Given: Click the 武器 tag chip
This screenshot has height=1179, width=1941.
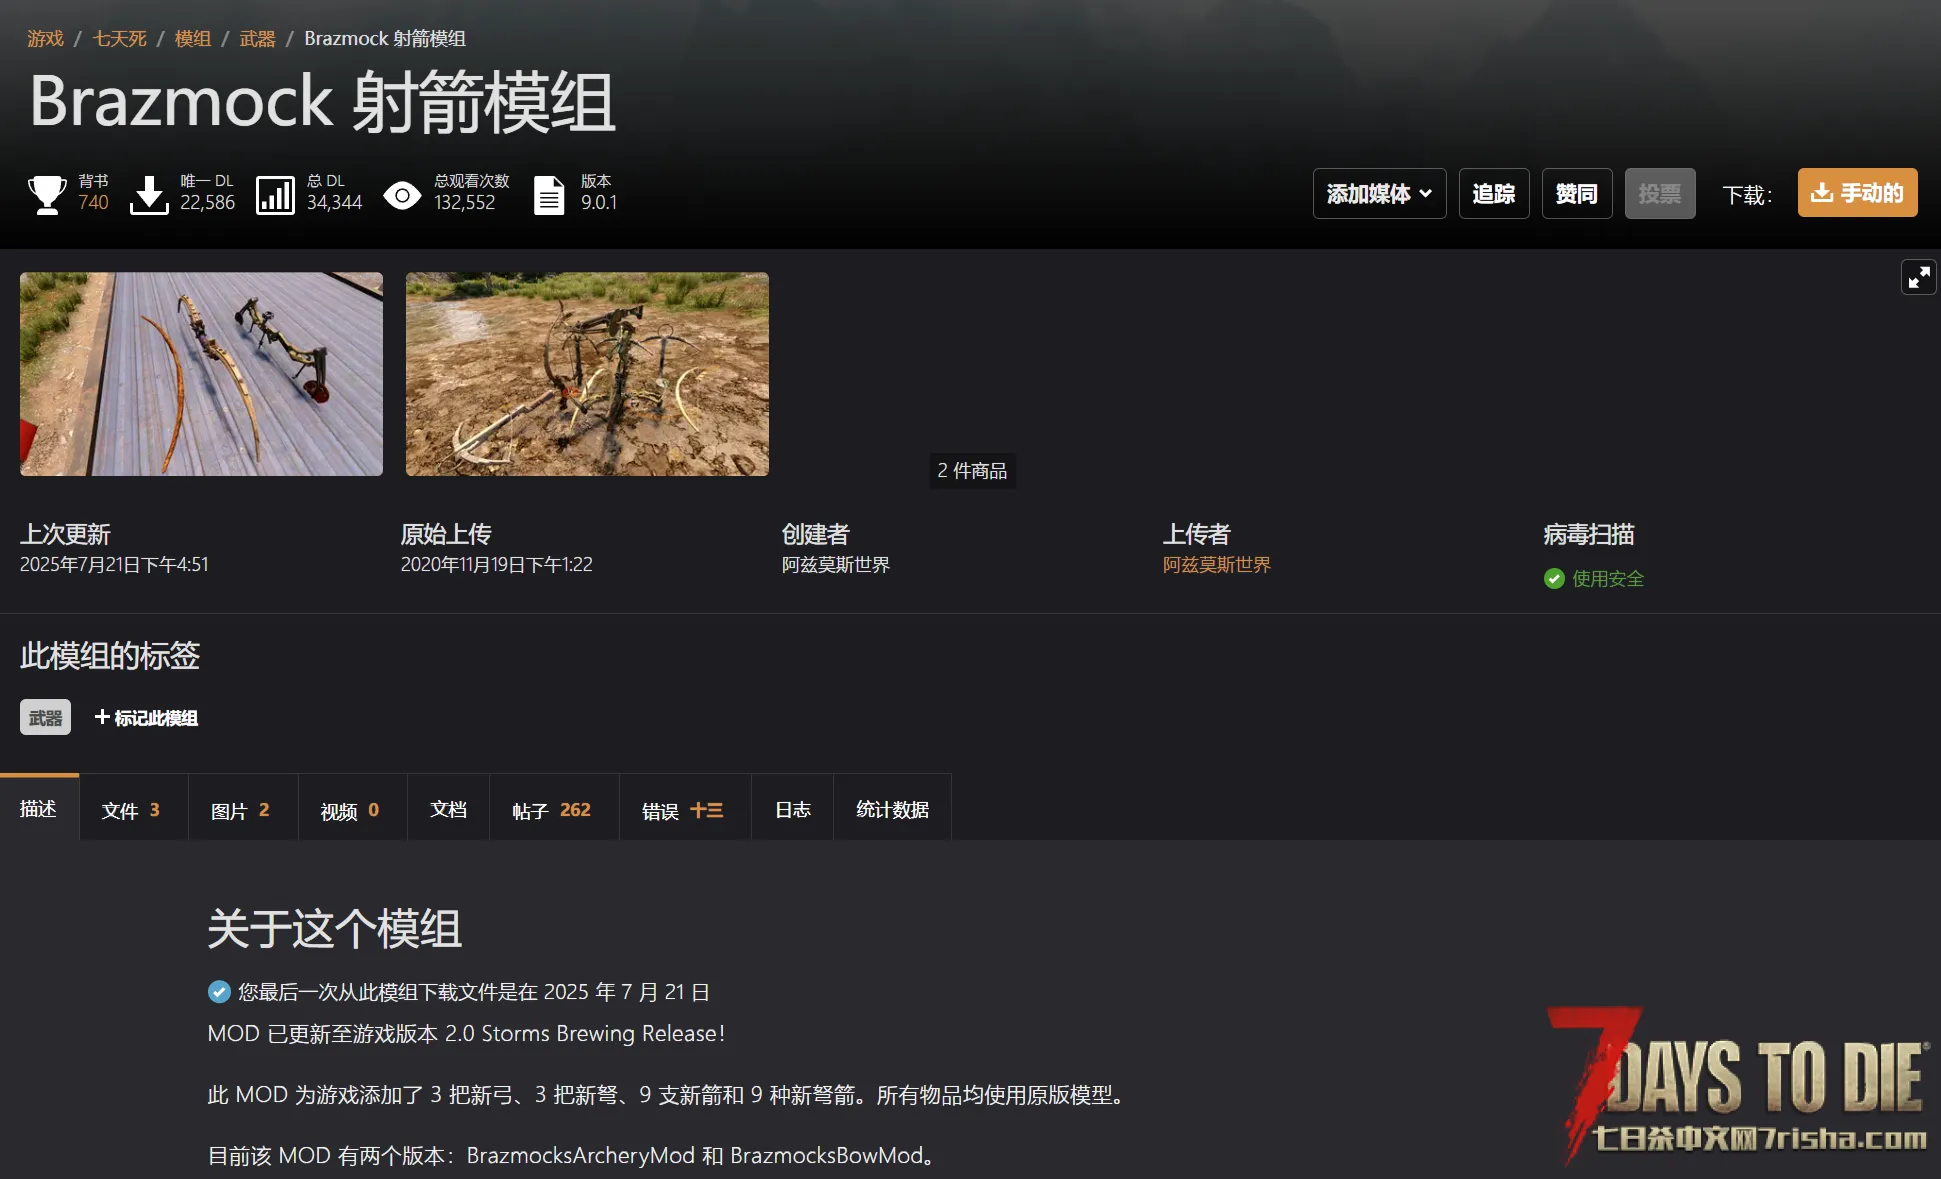Looking at the screenshot, I should coord(45,717).
